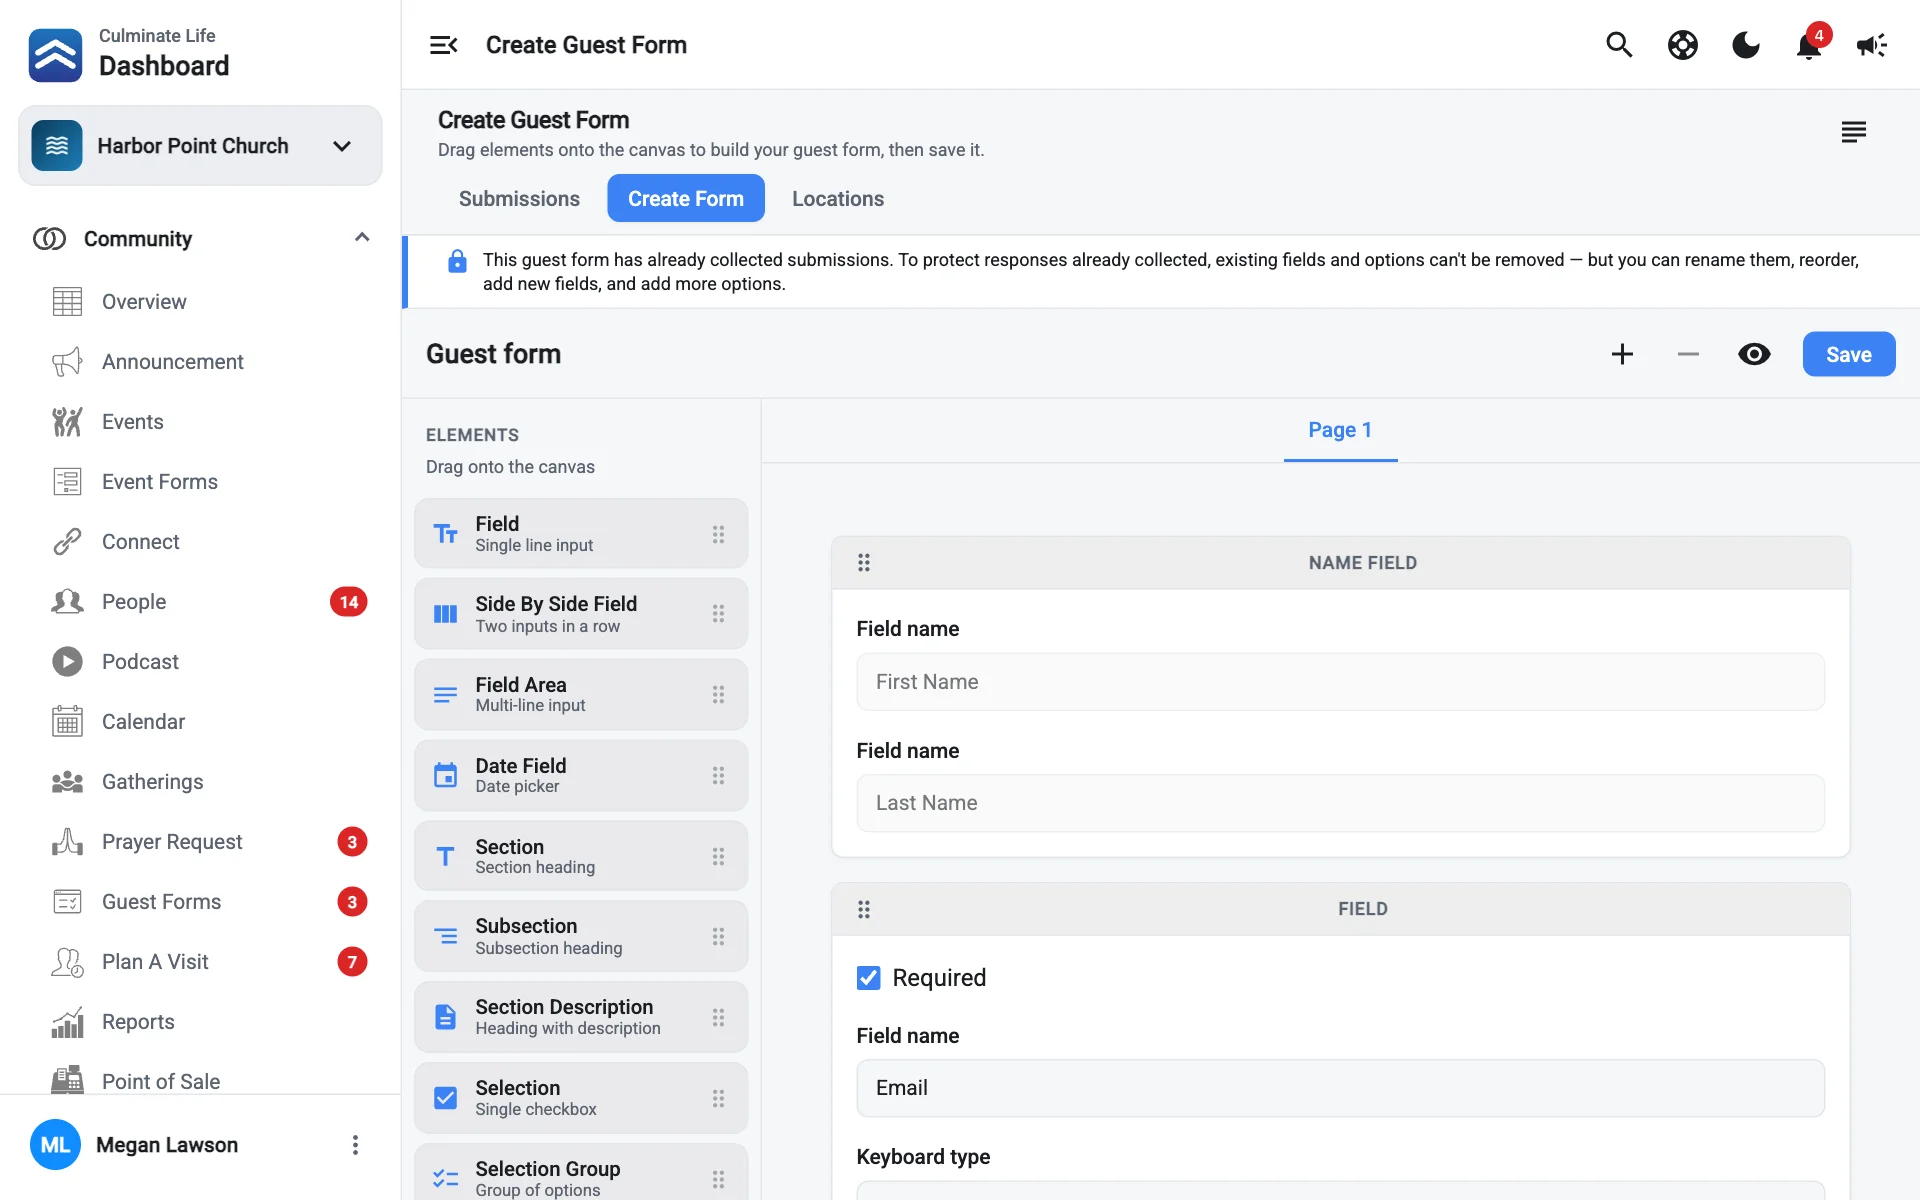Image resolution: width=1920 pixels, height=1200 pixels.
Task: Grab the Field block drag handle
Action: (864, 909)
